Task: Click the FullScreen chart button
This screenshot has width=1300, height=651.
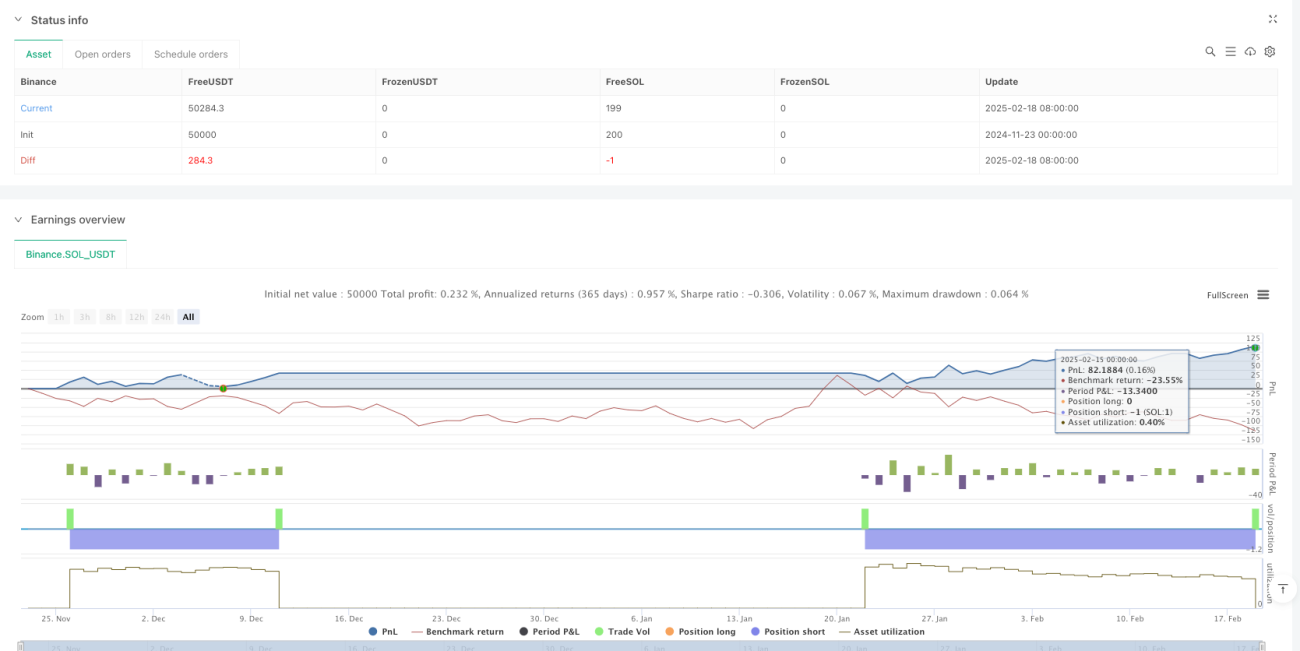Action: point(1227,295)
